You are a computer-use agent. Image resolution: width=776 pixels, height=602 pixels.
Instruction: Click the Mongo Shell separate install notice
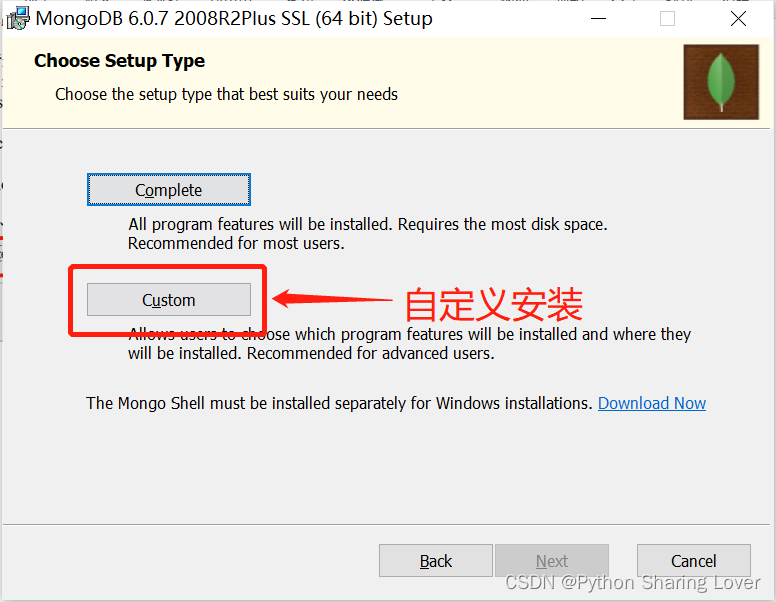(x=340, y=403)
